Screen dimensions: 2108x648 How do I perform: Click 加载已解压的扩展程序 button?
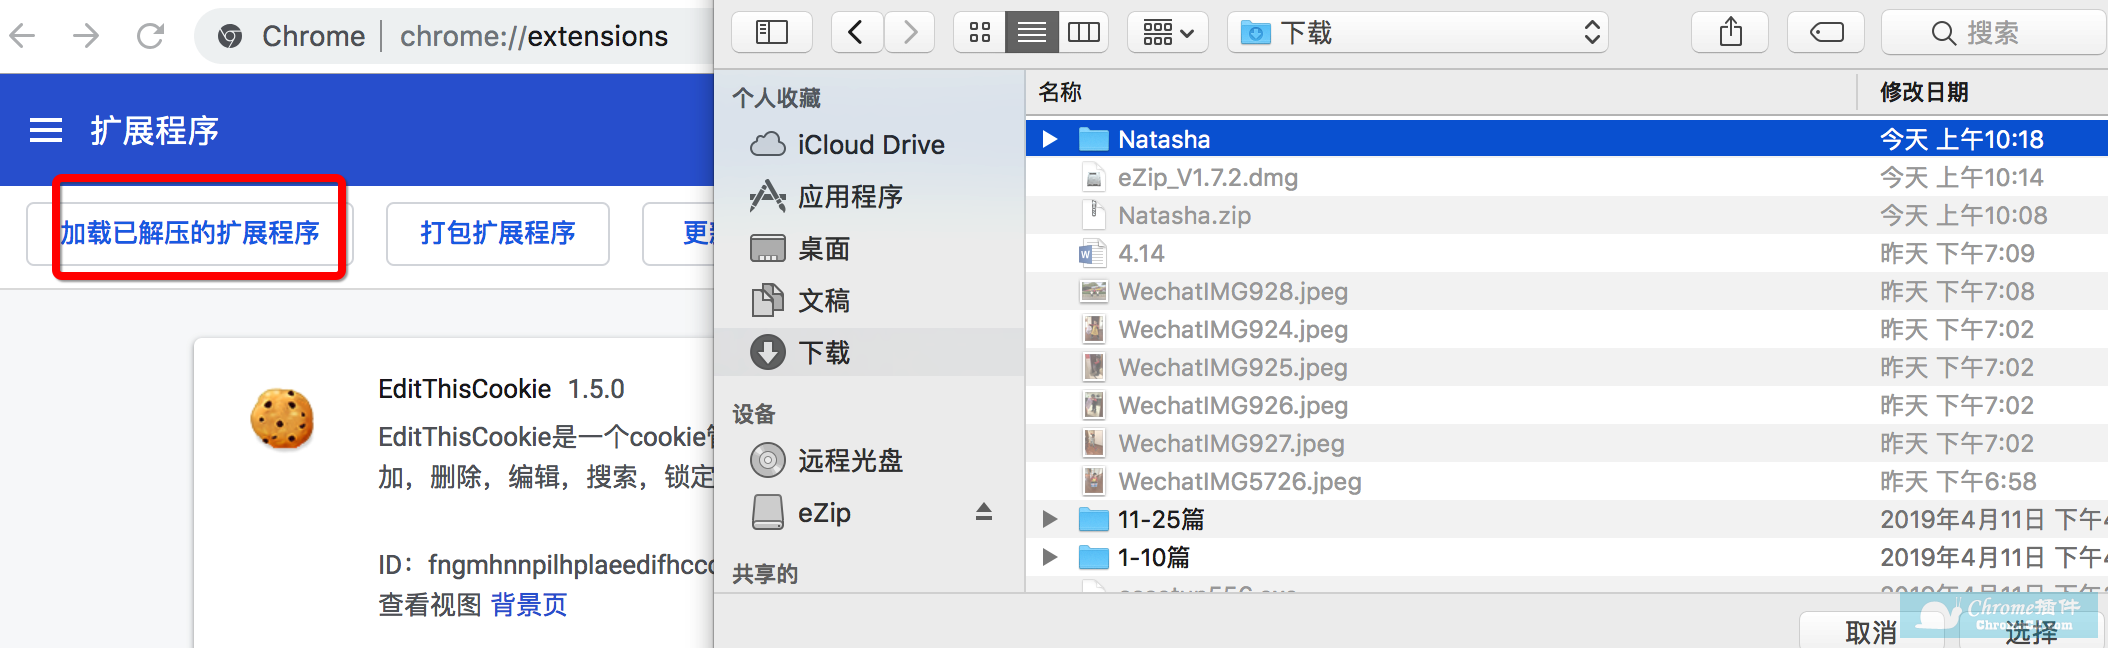(x=190, y=233)
